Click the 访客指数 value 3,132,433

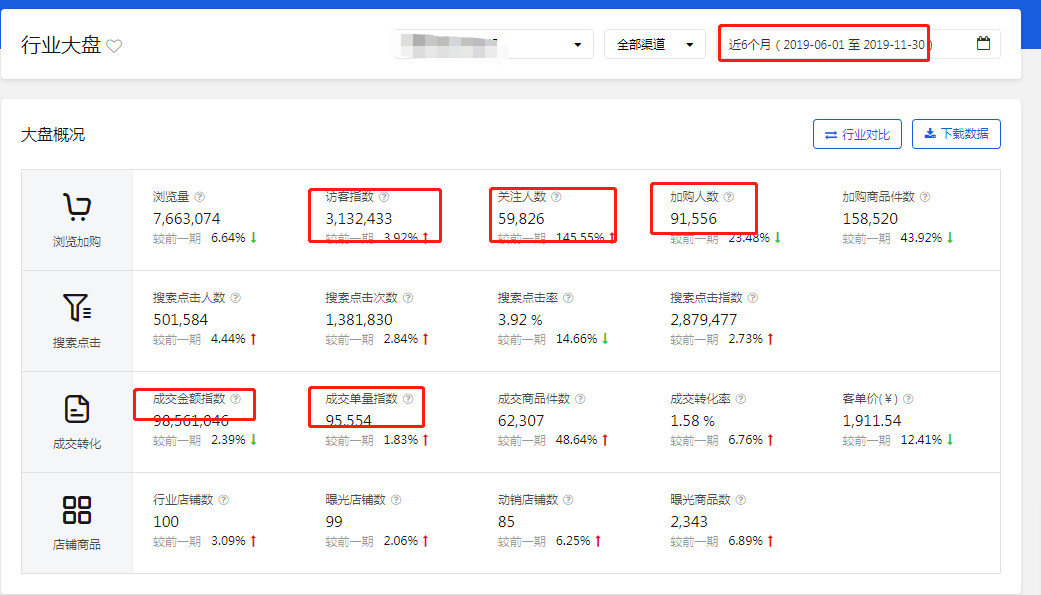pyautogui.click(x=358, y=219)
